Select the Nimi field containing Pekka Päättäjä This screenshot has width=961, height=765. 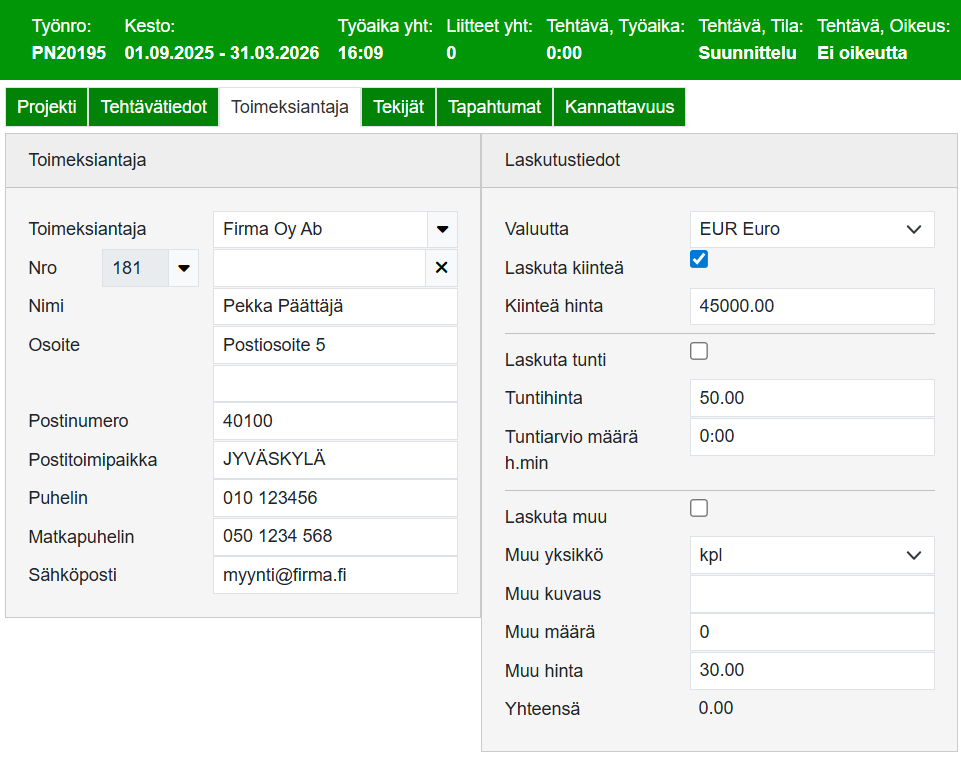click(x=334, y=306)
